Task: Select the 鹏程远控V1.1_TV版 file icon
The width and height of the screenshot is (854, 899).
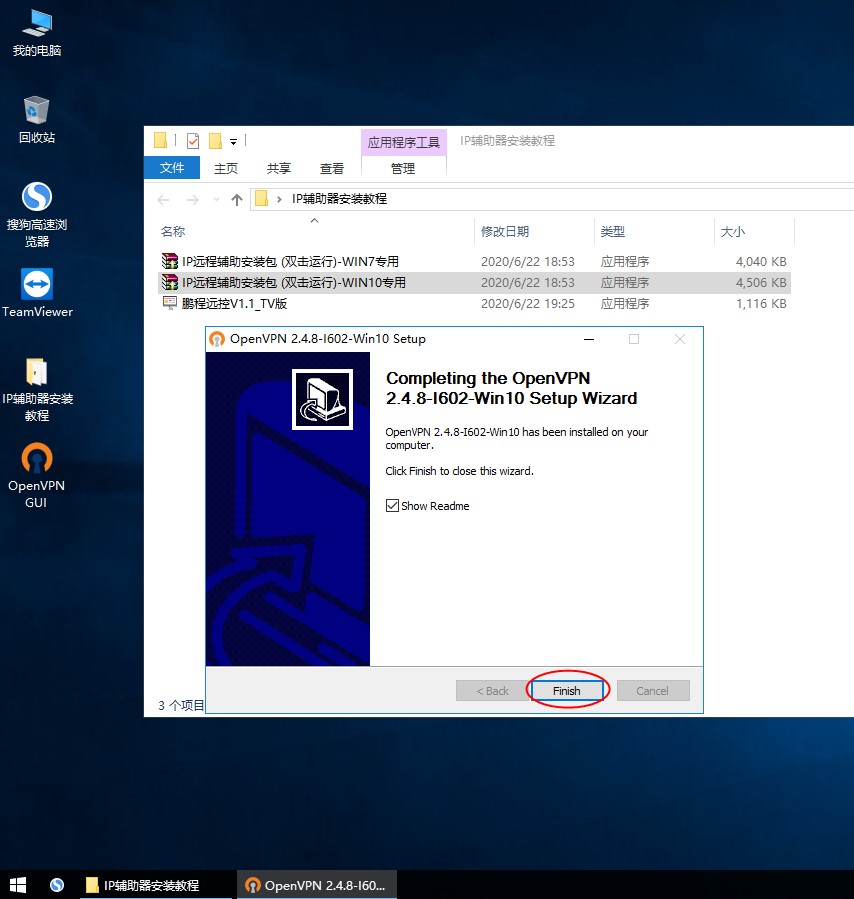Action: coord(170,303)
